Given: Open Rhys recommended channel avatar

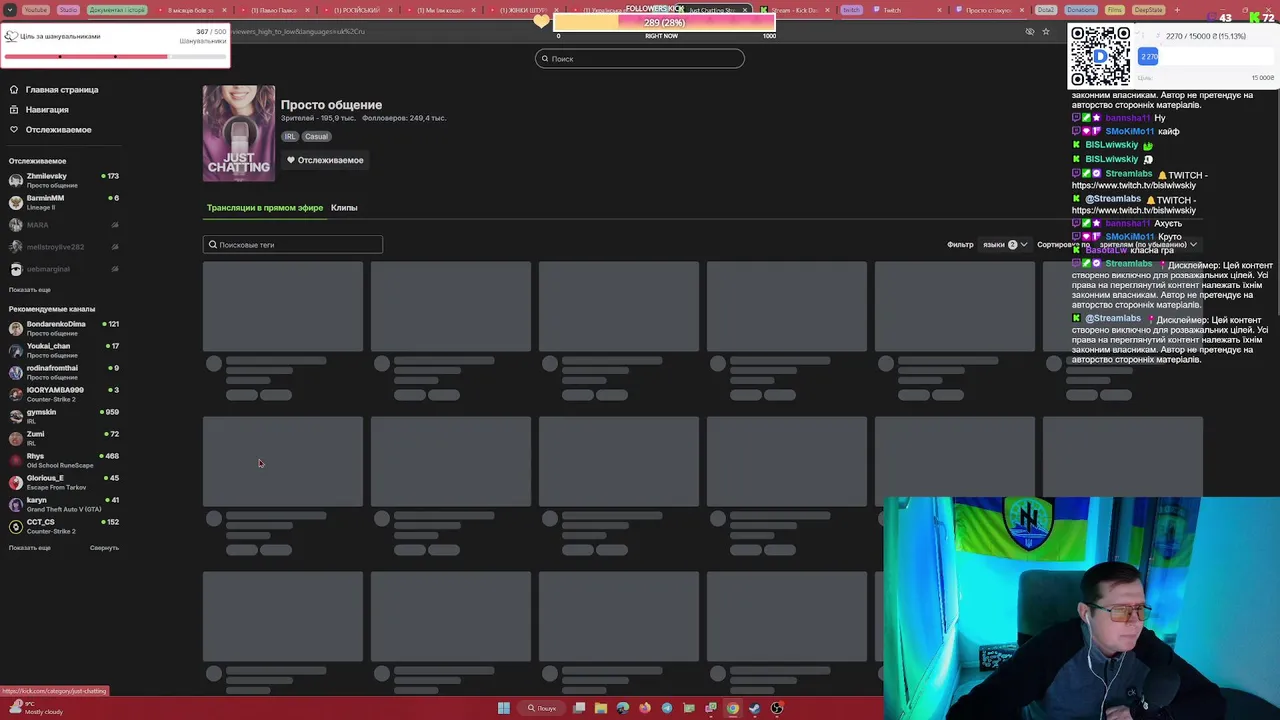Looking at the screenshot, I should pyautogui.click(x=16, y=460).
